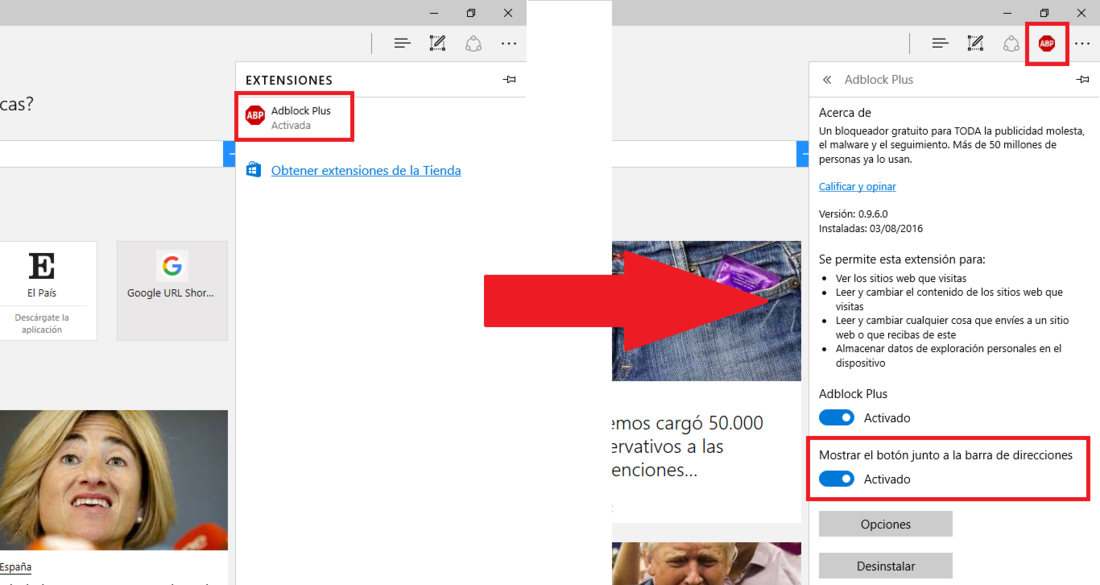Click the Store bag icon
Viewport: 1100px width, 585px height.
pyautogui.click(x=253, y=170)
